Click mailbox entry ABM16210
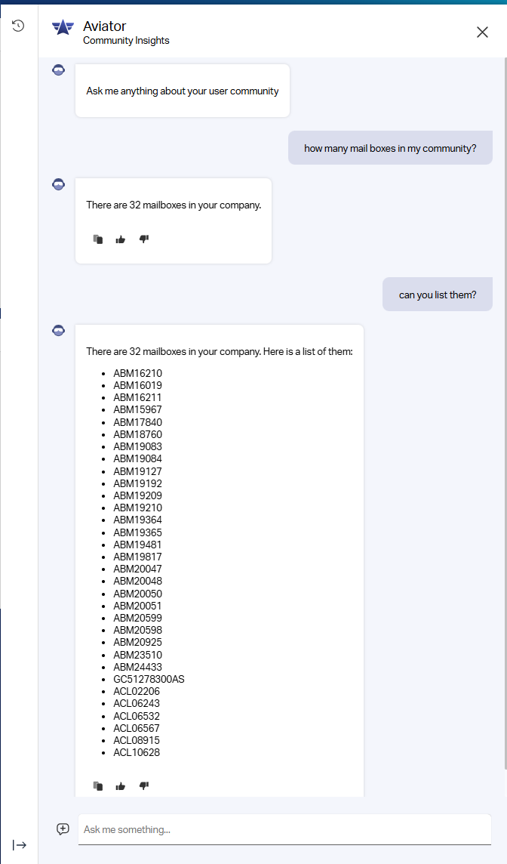Viewport: 507px width, 864px height. [138, 373]
